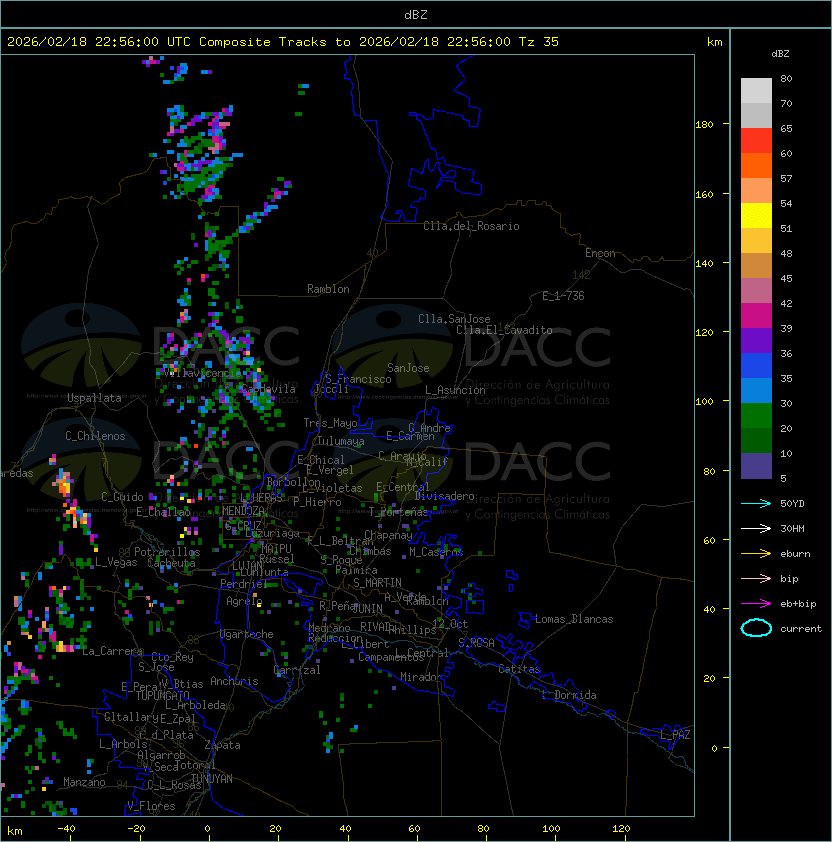Viewport: 832px width, 842px height.
Task: Click the '120' tick on the bottom axis
Action: pyautogui.click(x=621, y=829)
